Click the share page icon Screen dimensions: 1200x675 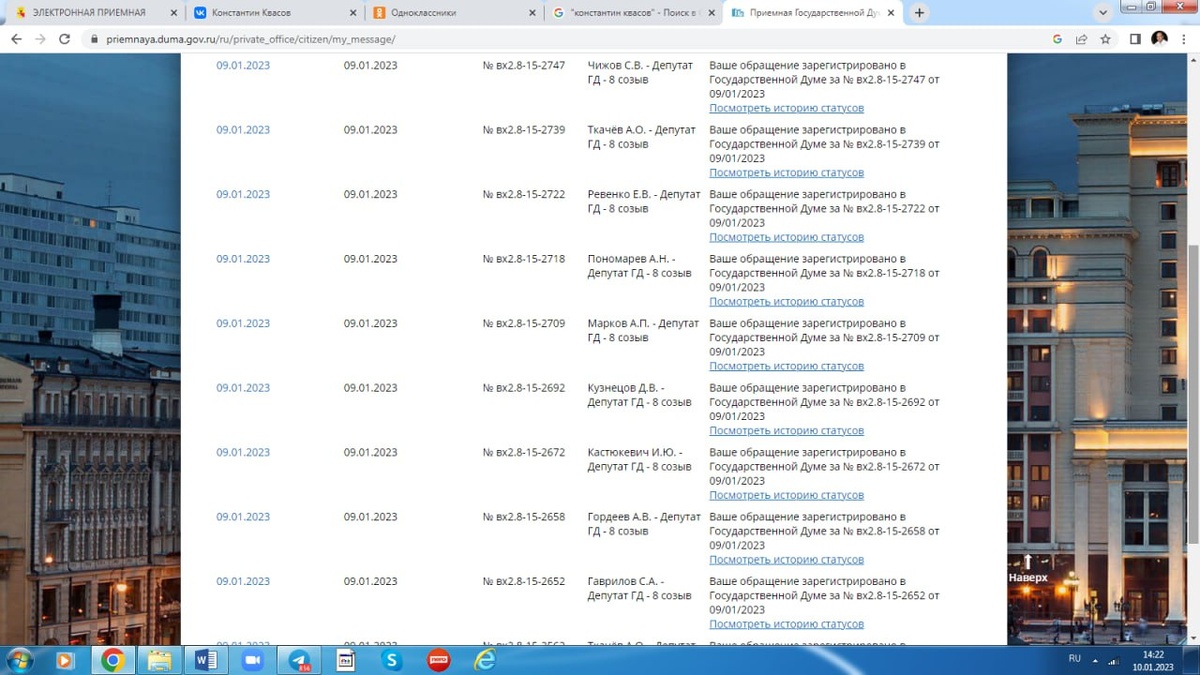point(1081,39)
